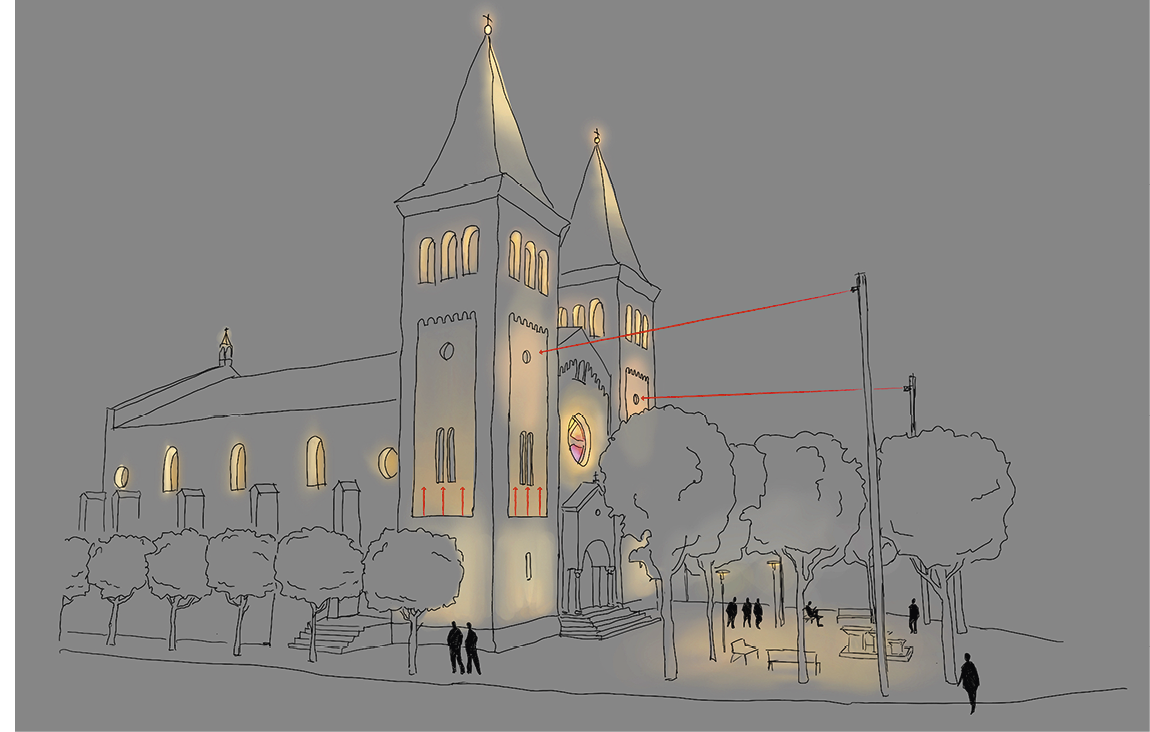Click the lone pedestrian walking at bottom right
1150x732 pixels.
click(x=968, y=682)
